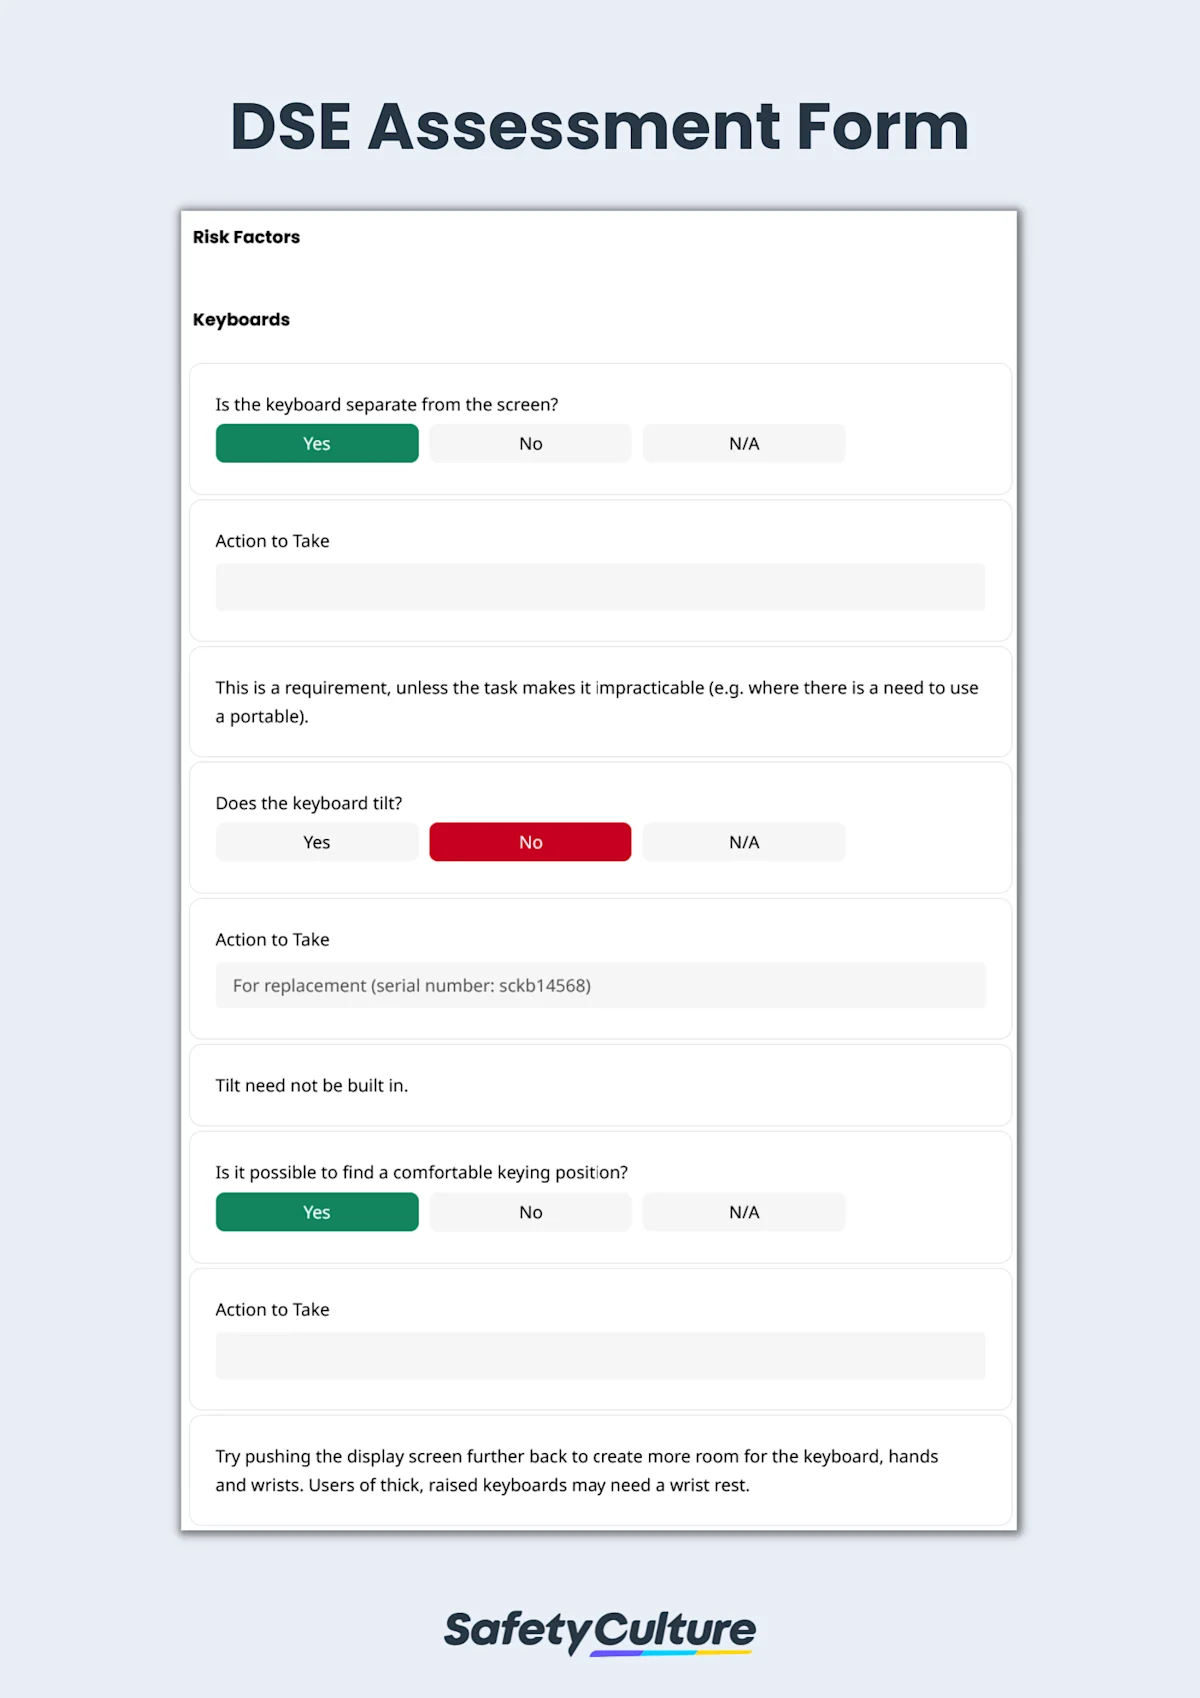Select "No" for comfortable keying position
The width and height of the screenshot is (1200, 1698).
529,1211
